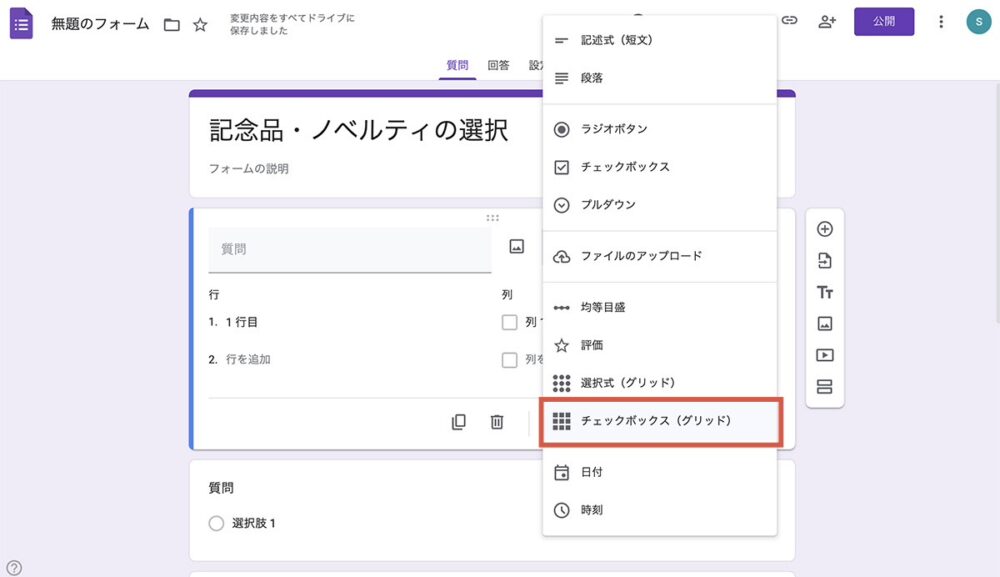Open the add collaborators icon

click(x=826, y=20)
